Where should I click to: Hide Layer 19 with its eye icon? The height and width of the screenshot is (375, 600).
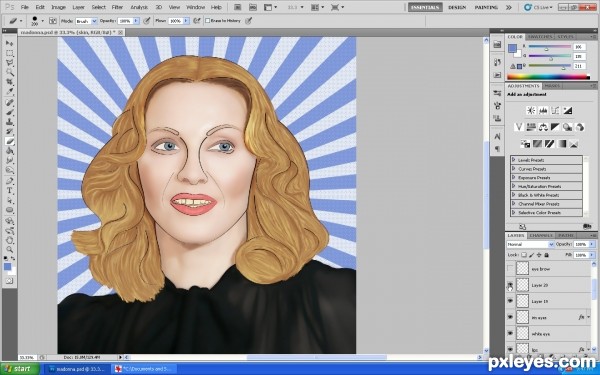[x=510, y=301]
